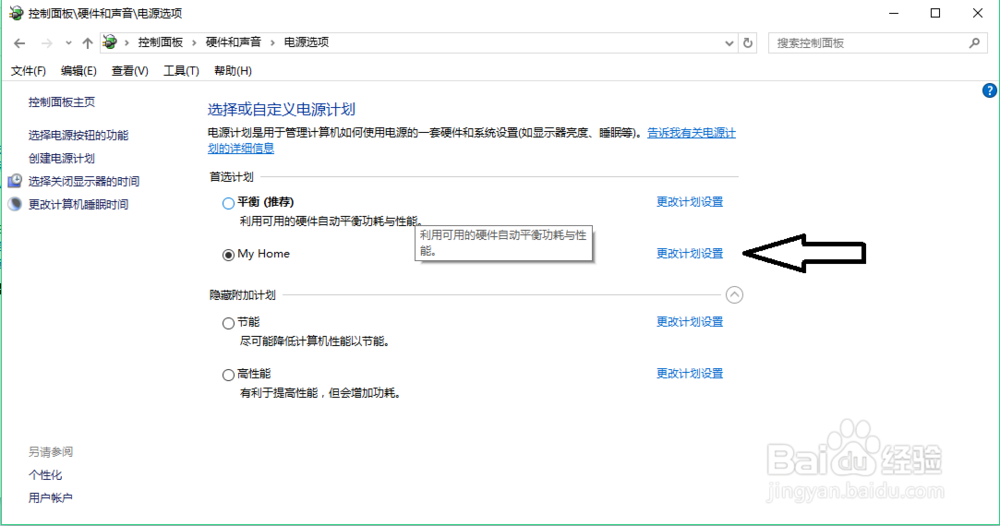Click the sleep moon icon in sidebar
Viewport: 1000px width, 526px height.
pyautogui.click(x=15, y=204)
